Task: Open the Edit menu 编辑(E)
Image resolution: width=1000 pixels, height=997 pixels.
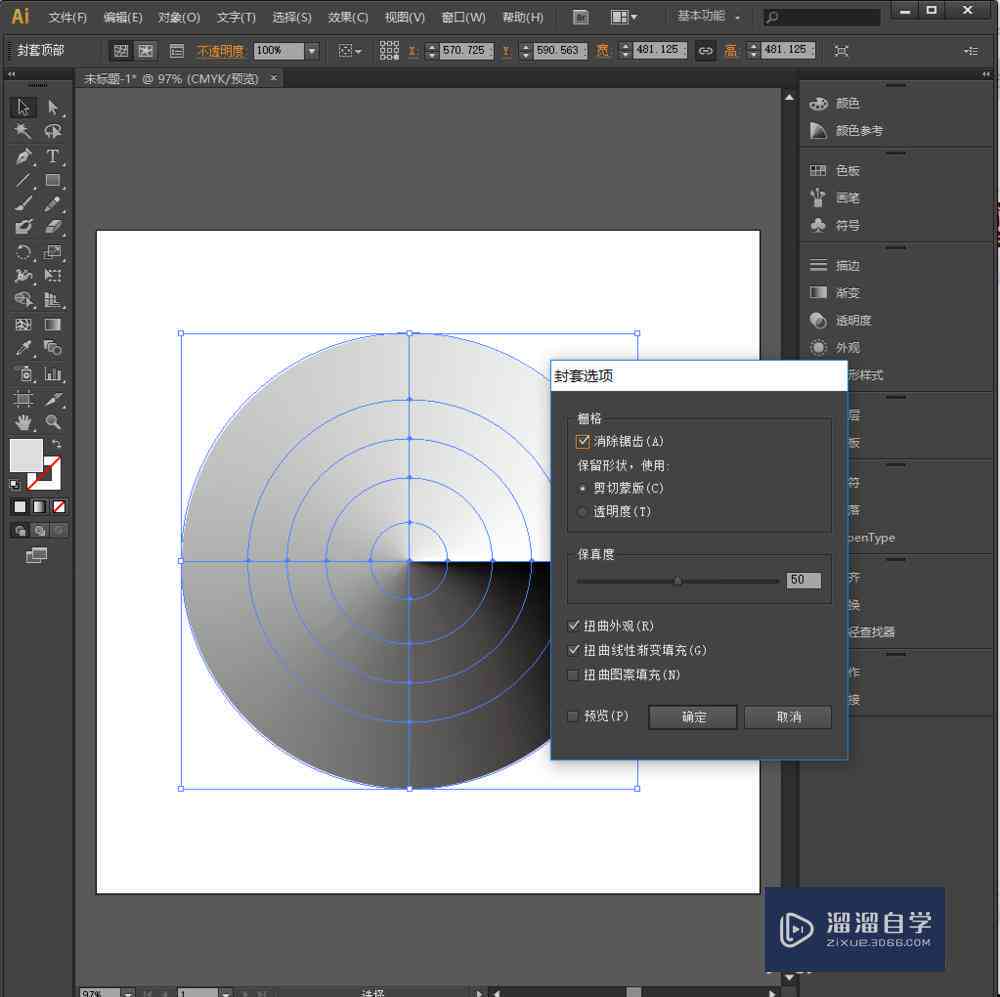Action: [123, 17]
